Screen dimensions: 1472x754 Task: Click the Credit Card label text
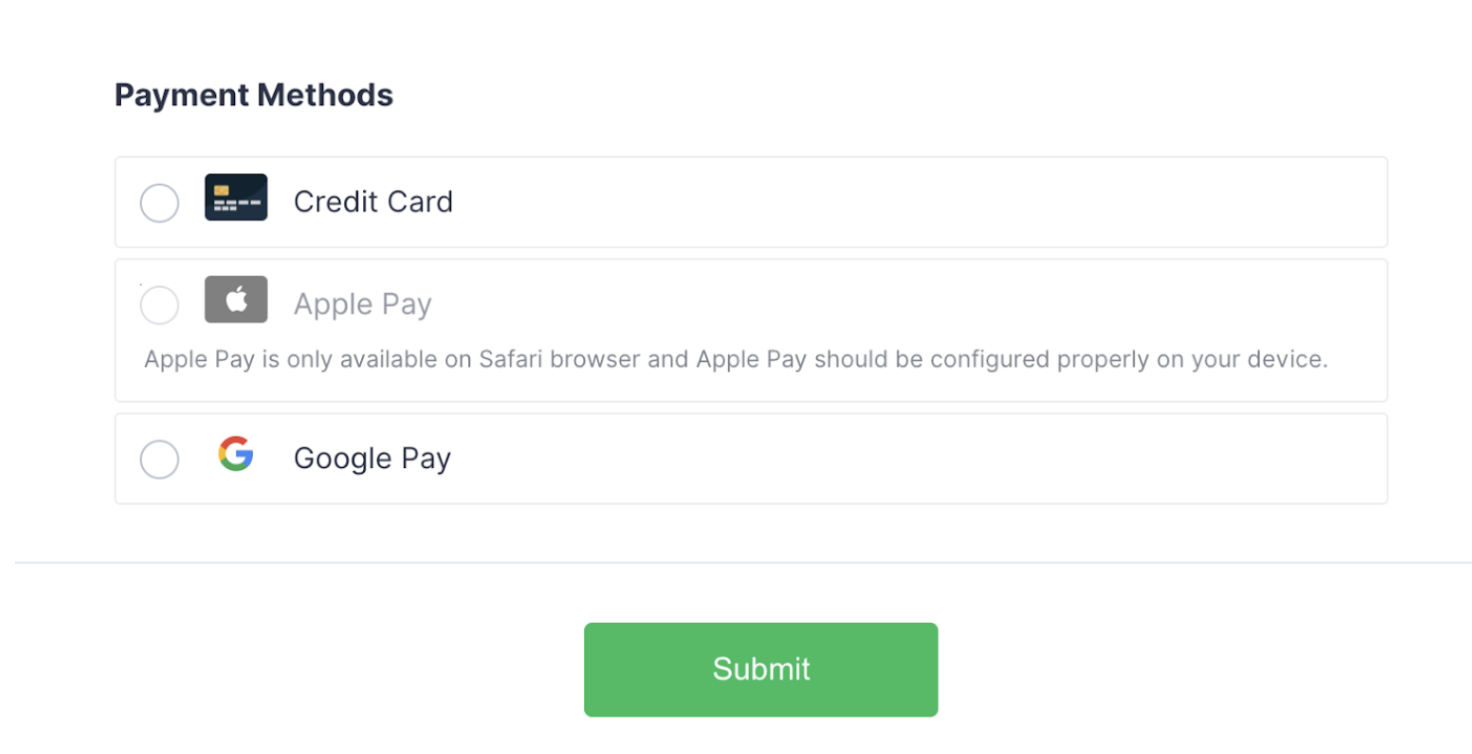point(373,202)
